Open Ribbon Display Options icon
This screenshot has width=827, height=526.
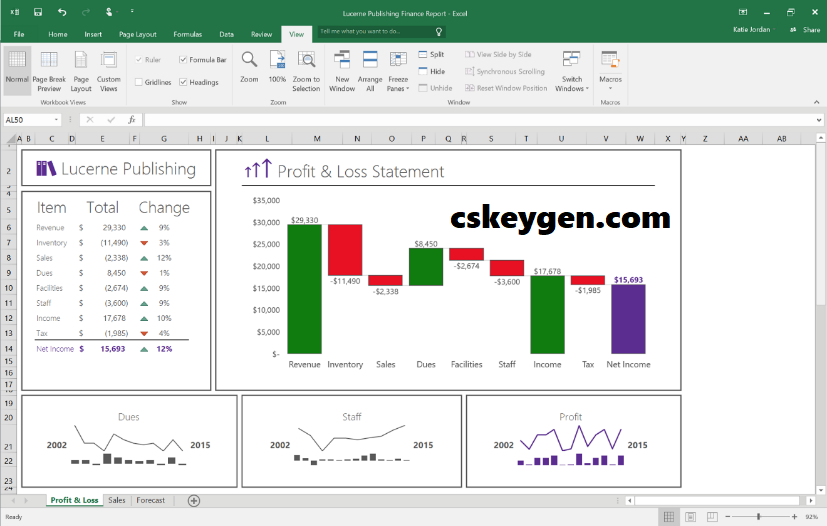pyautogui.click(x=743, y=12)
